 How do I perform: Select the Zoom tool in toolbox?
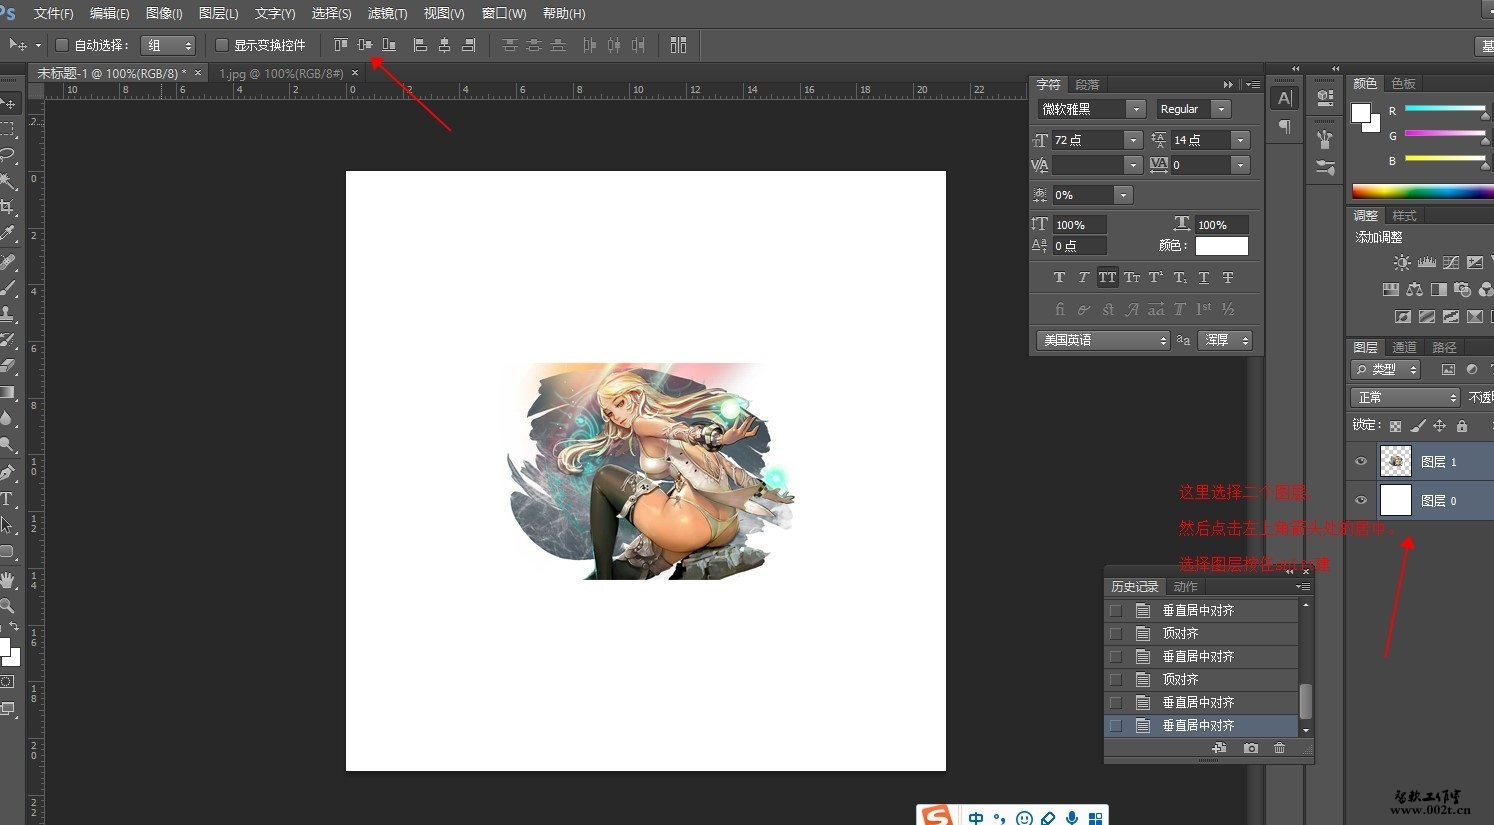pyautogui.click(x=8, y=606)
